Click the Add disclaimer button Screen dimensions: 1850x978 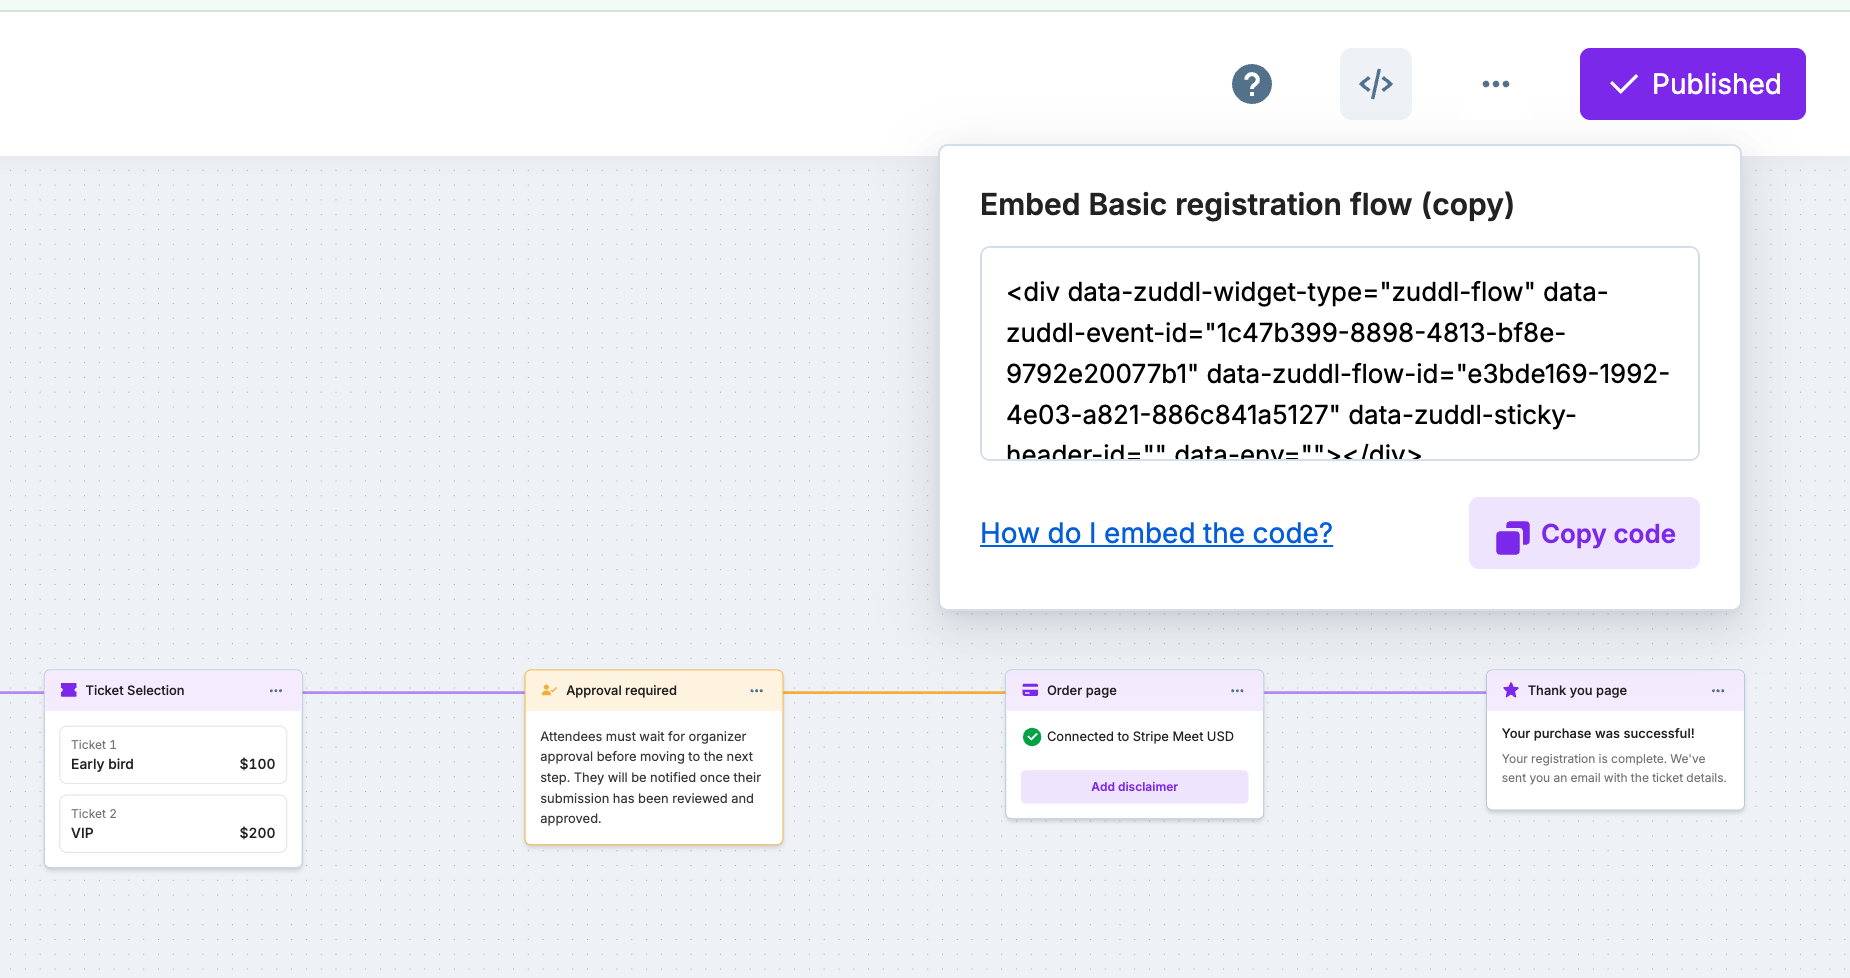(x=1134, y=787)
